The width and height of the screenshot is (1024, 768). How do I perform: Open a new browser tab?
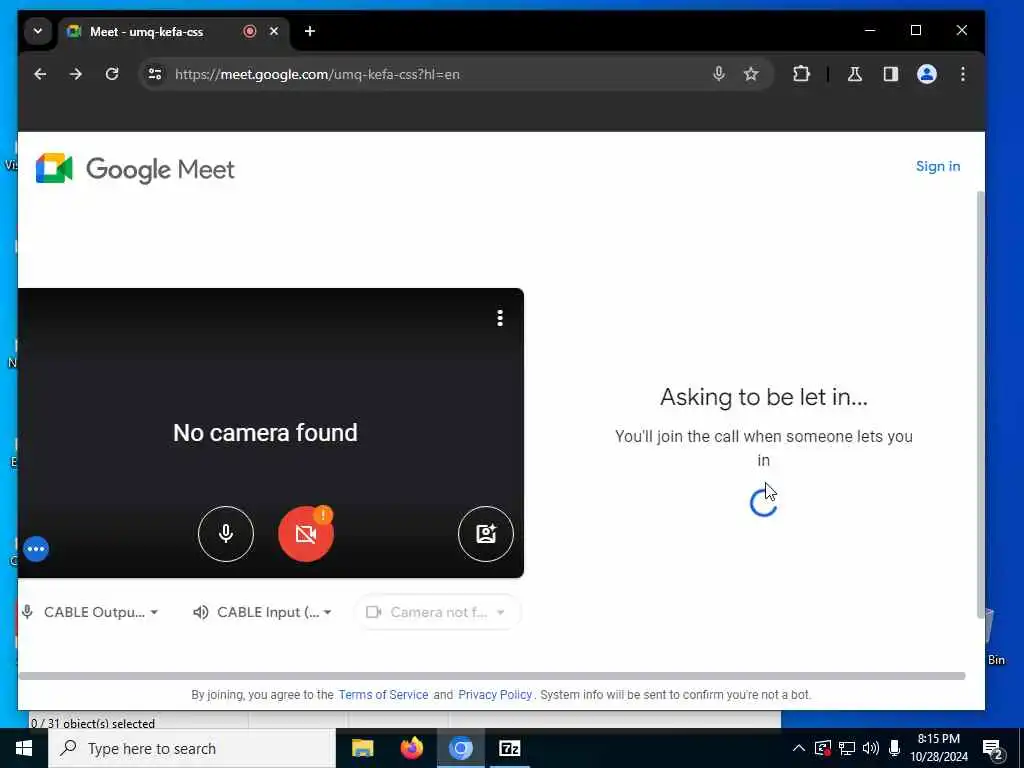[x=310, y=31]
